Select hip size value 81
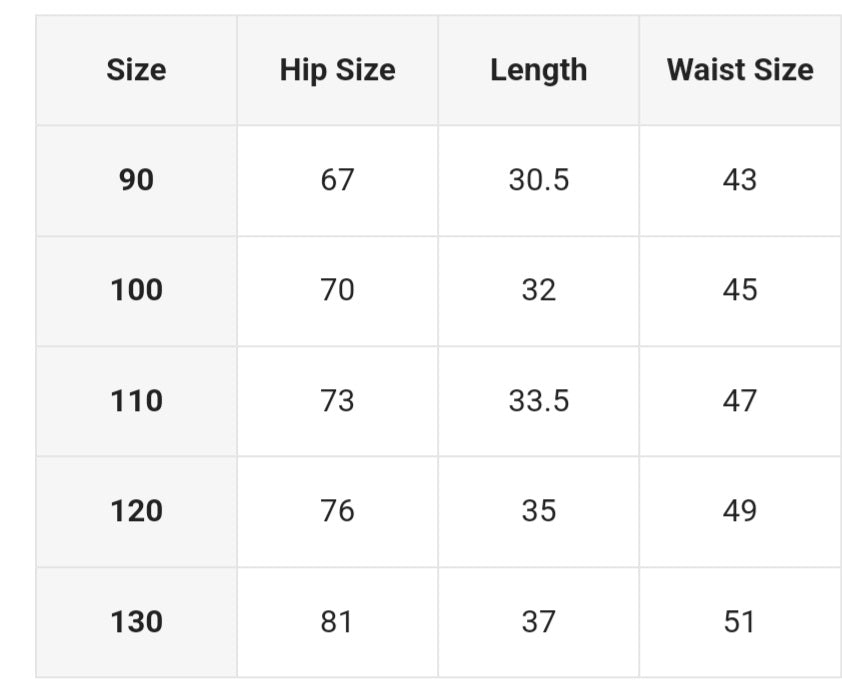Viewport: 842px width, 688px height. click(337, 622)
